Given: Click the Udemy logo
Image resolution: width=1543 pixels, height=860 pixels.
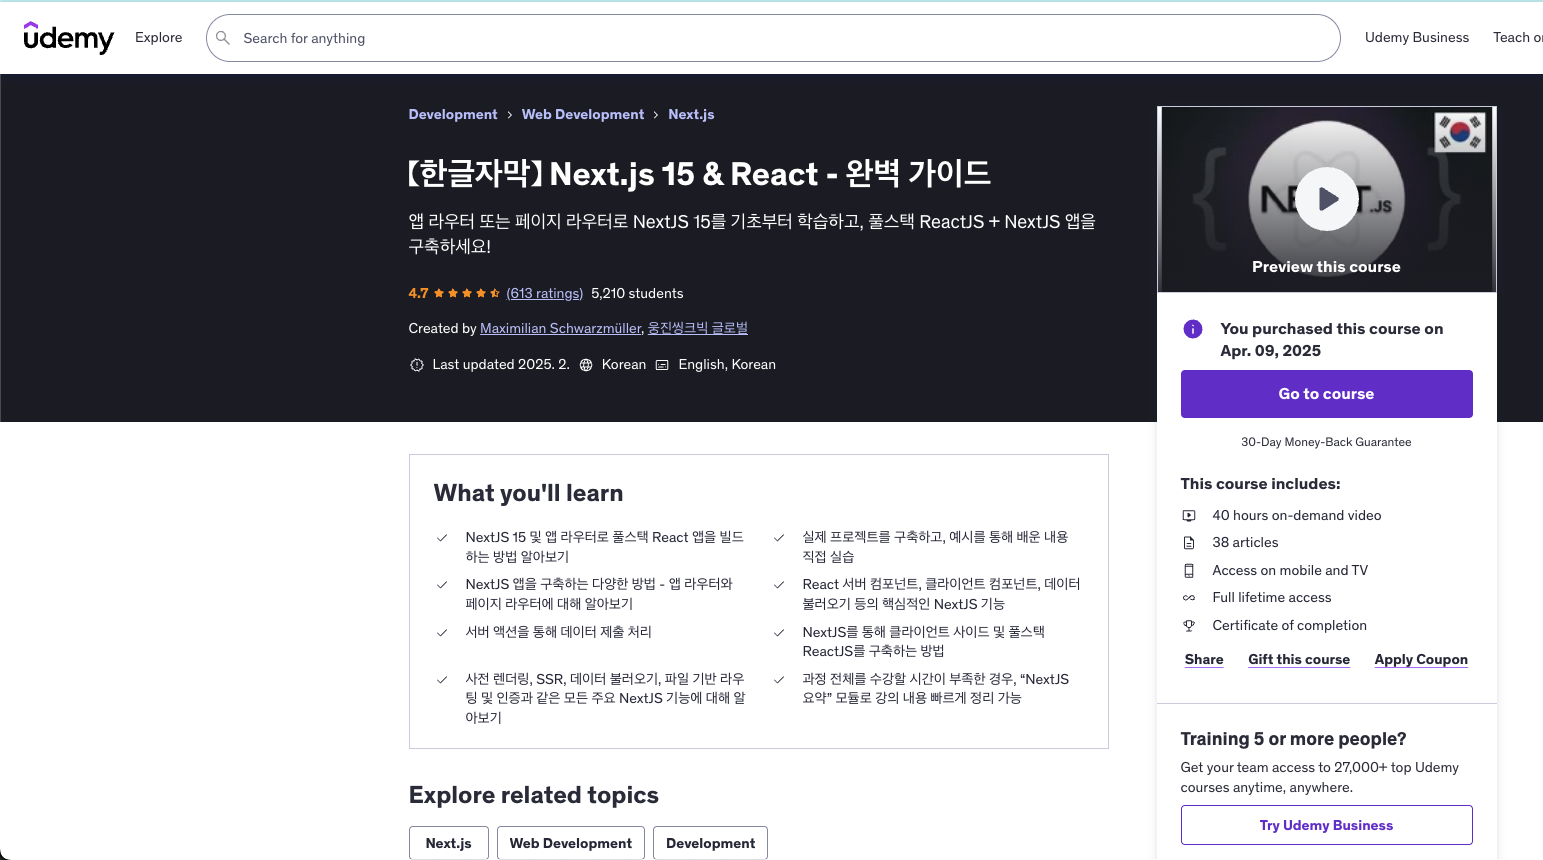Looking at the screenshot, I should click(68, 37).
